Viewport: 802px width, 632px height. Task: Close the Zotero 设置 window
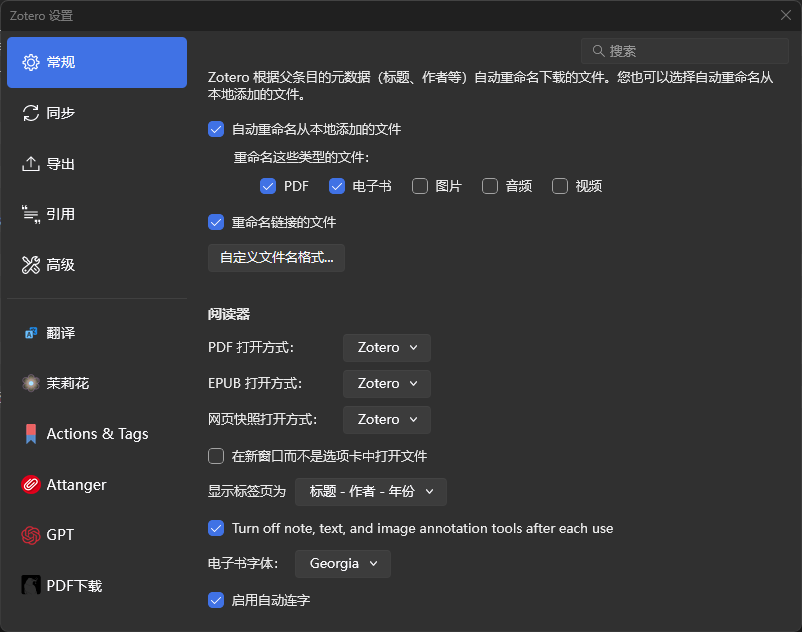tap(786, 15)
